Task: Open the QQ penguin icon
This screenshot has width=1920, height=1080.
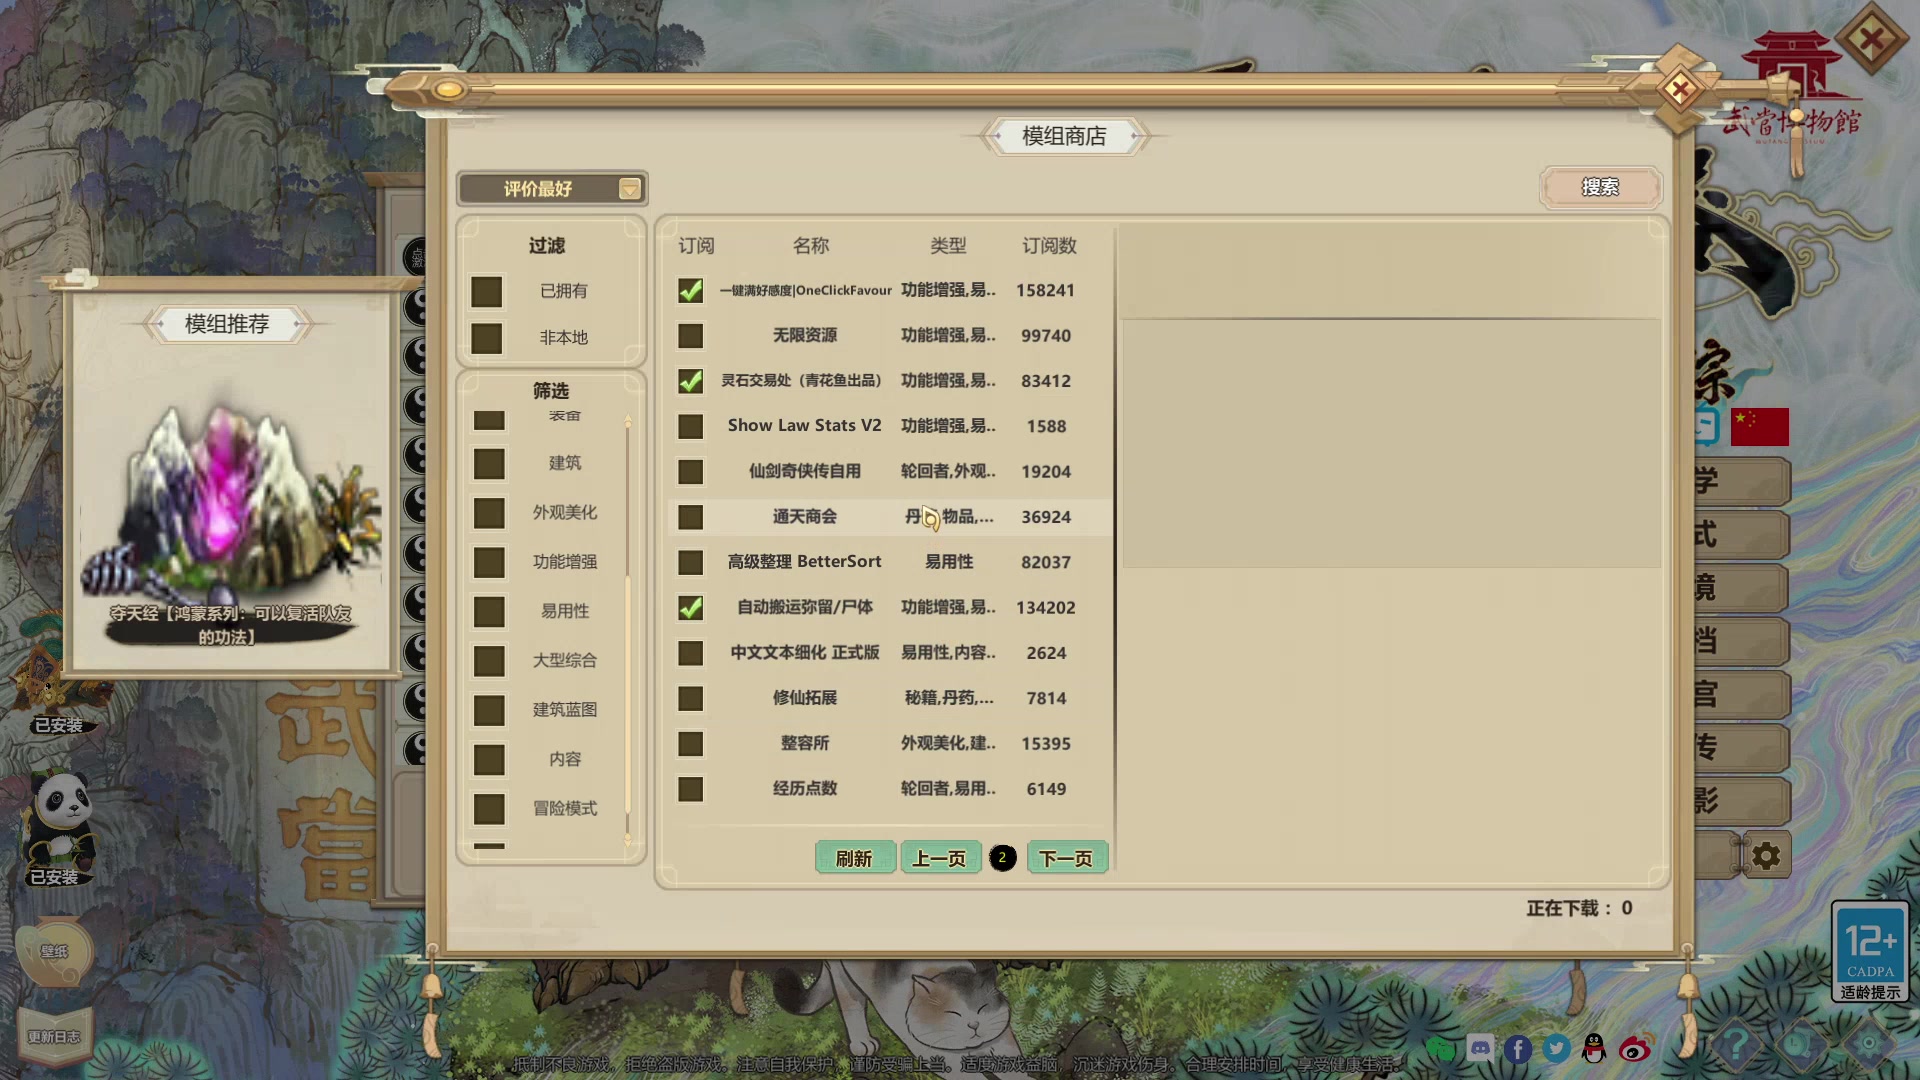Action: click(1595, 1048)
